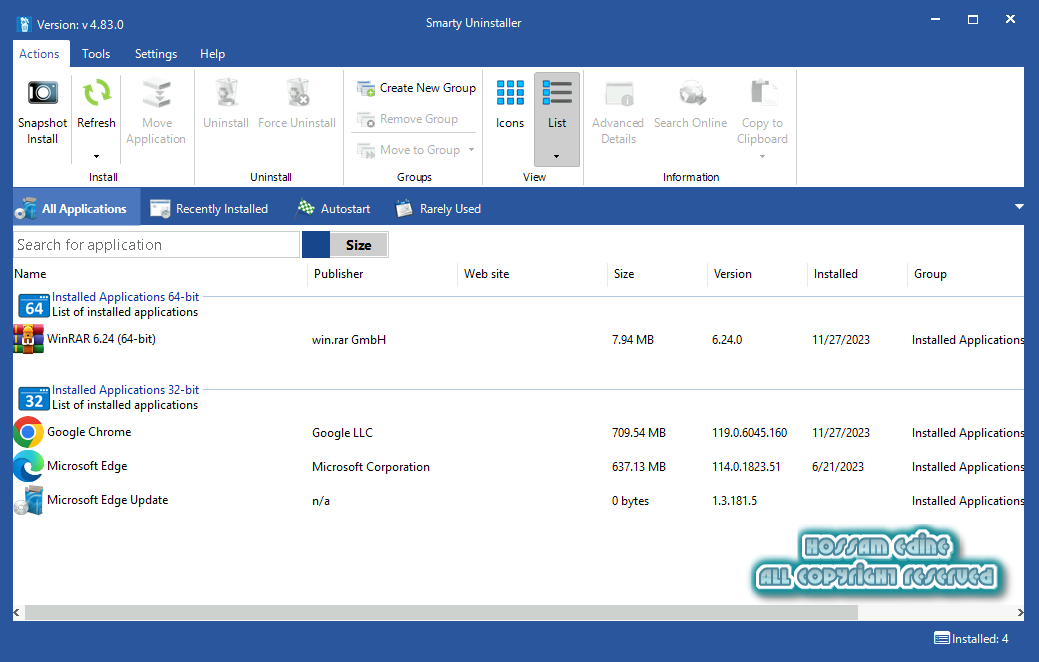Click the Force Uninstall icon
This screenshot has height=662, width=1039.
pyautogui.click(x=297, y=93)
